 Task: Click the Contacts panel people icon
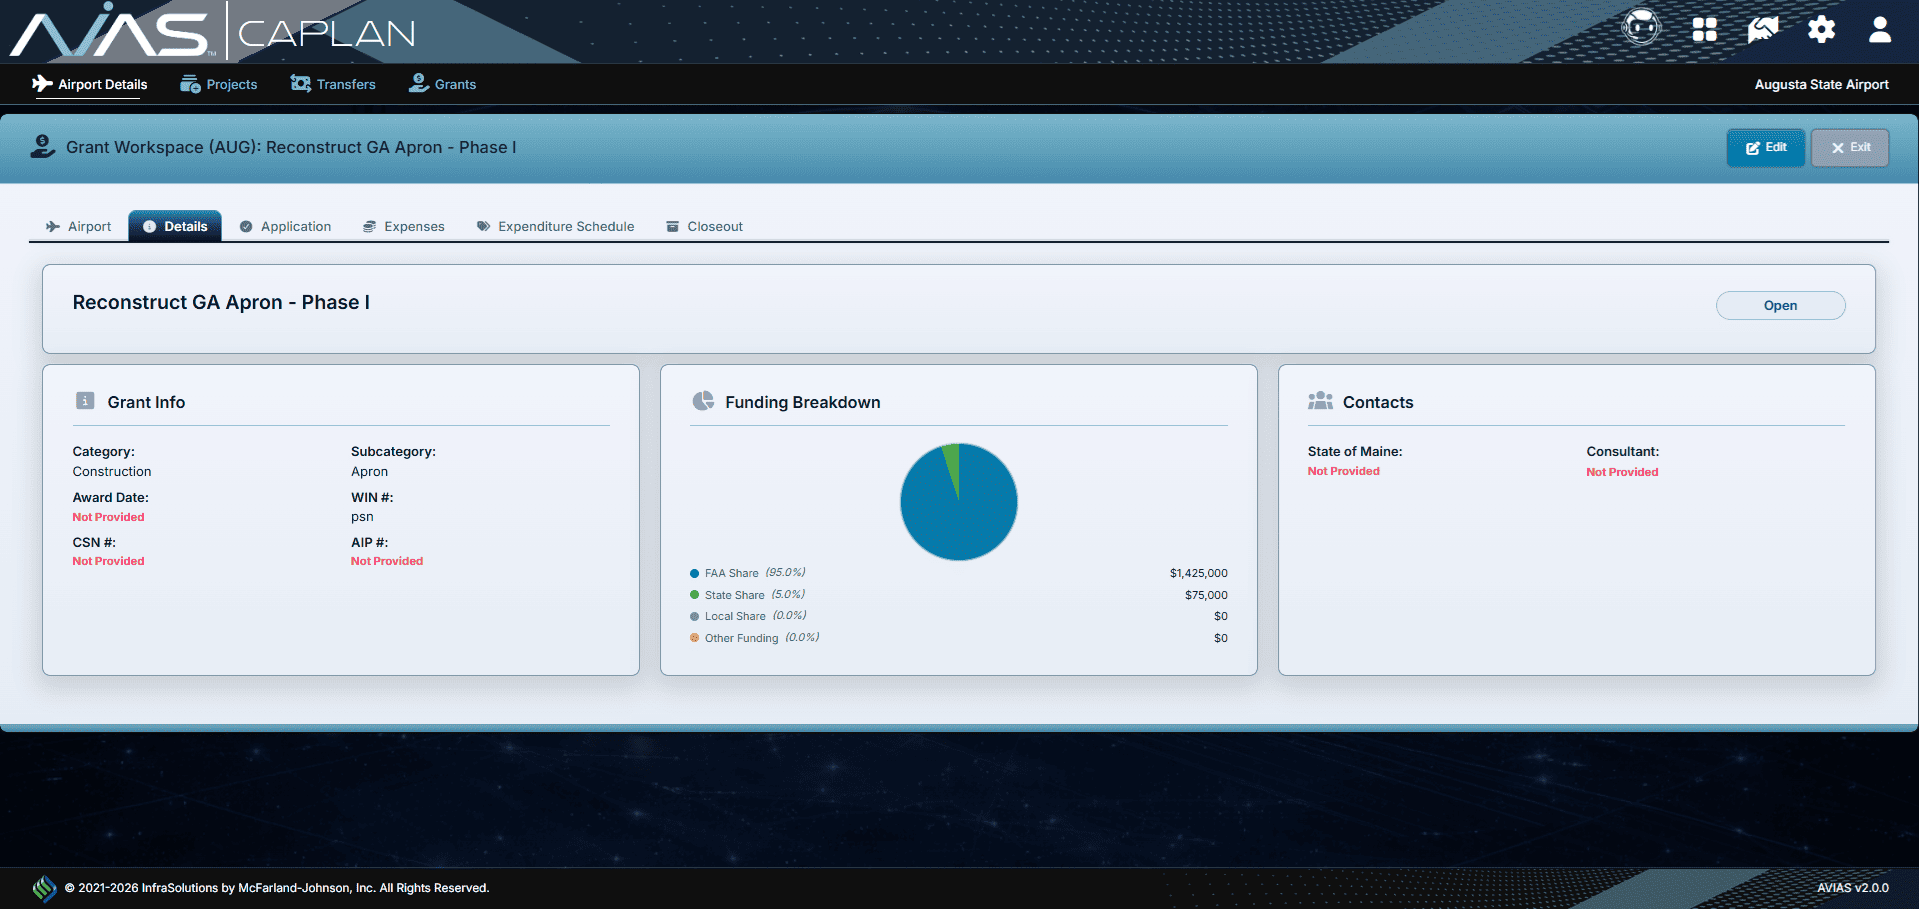pos(1320,400)
